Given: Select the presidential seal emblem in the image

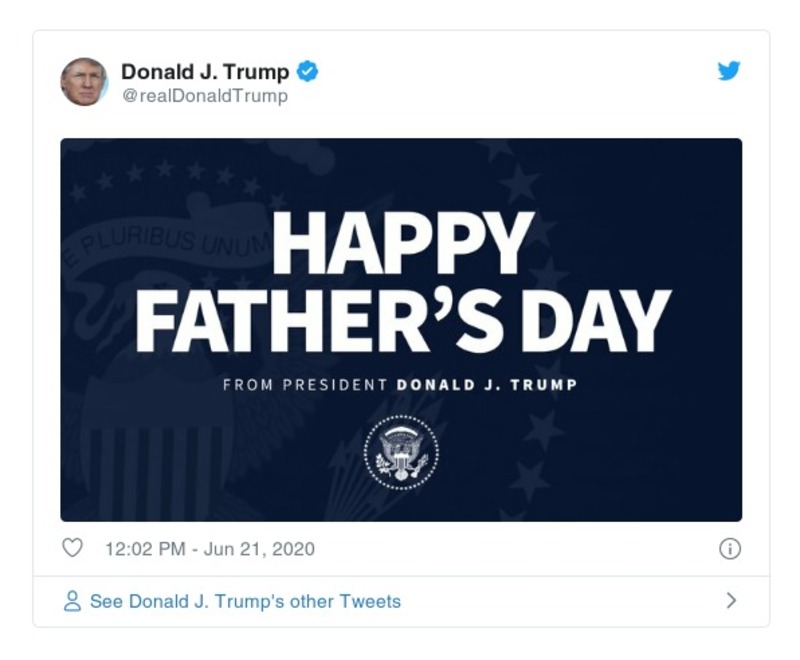Looking at the screenshot, I should [x=400, y=451].
